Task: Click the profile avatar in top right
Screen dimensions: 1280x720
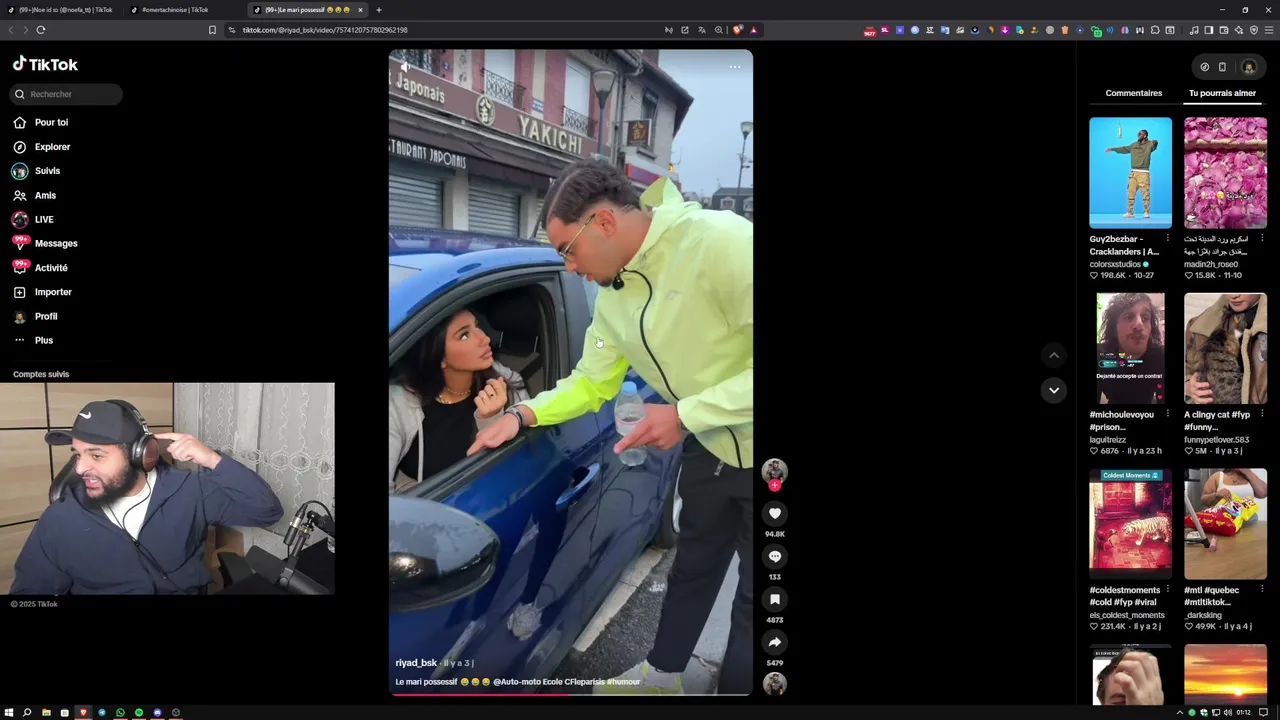Action: 1248,67
